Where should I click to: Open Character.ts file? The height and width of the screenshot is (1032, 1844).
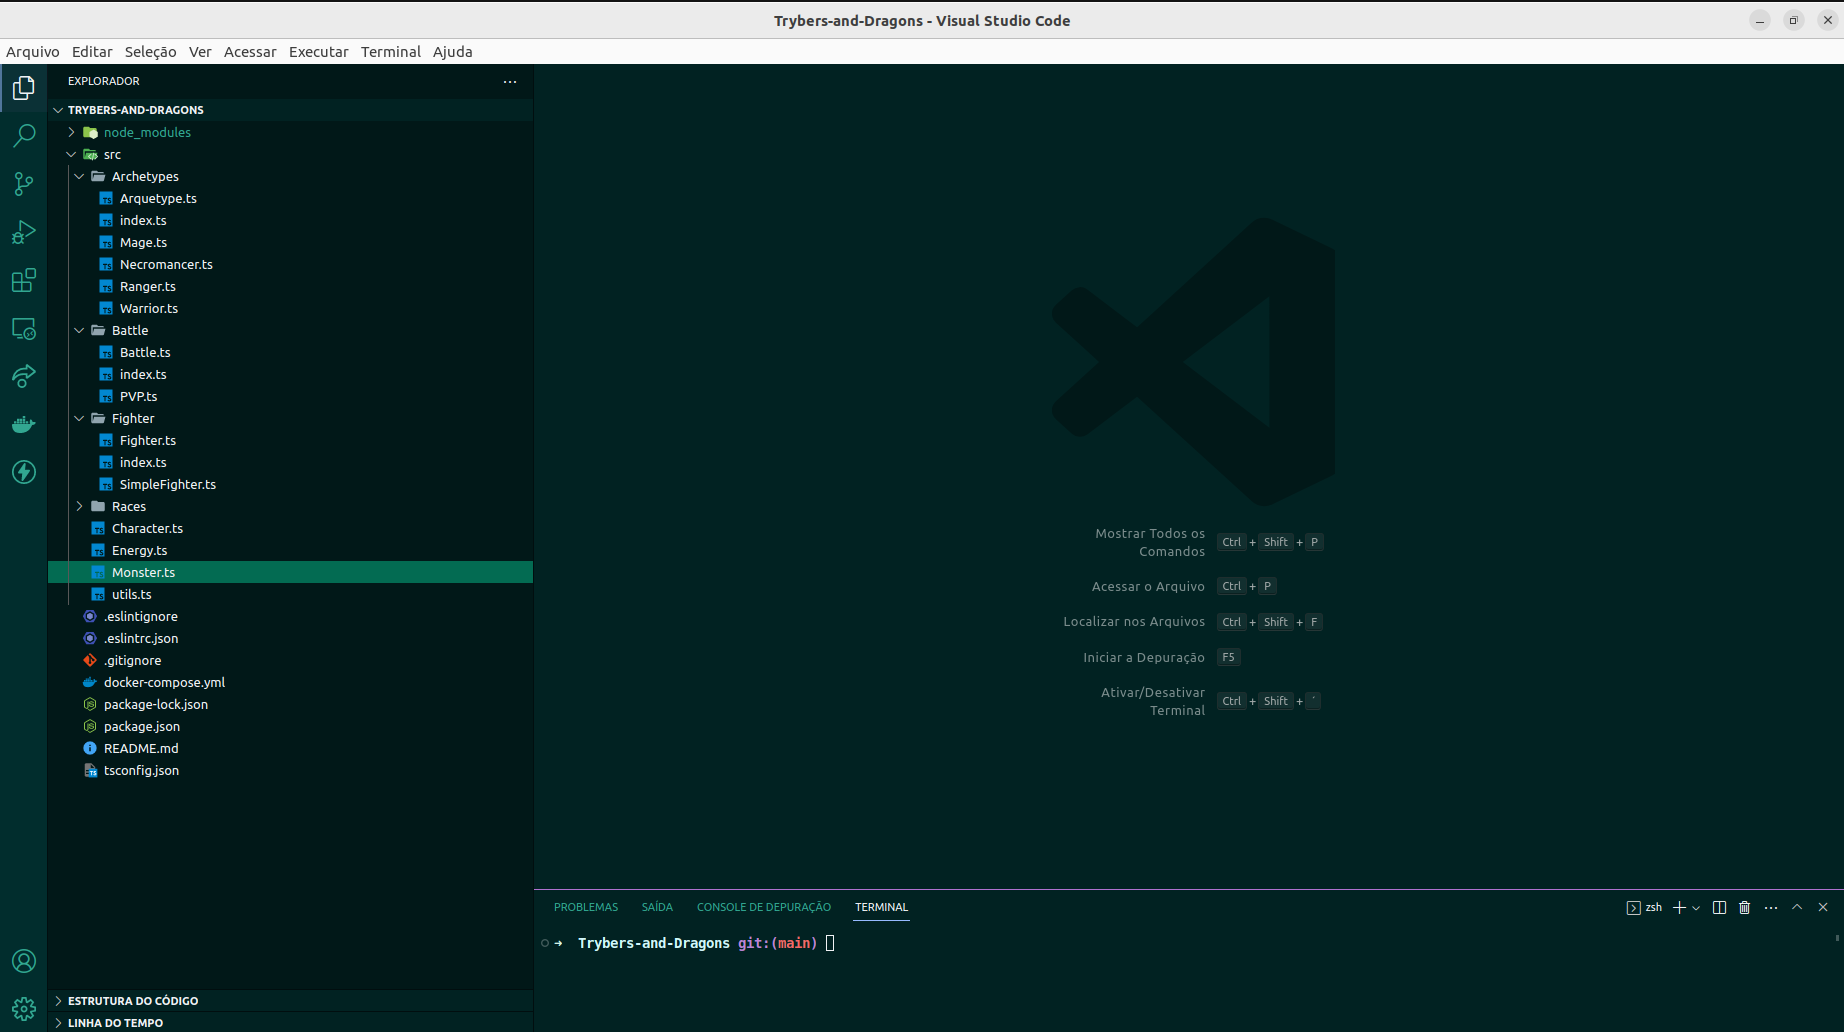coord(290,528)
